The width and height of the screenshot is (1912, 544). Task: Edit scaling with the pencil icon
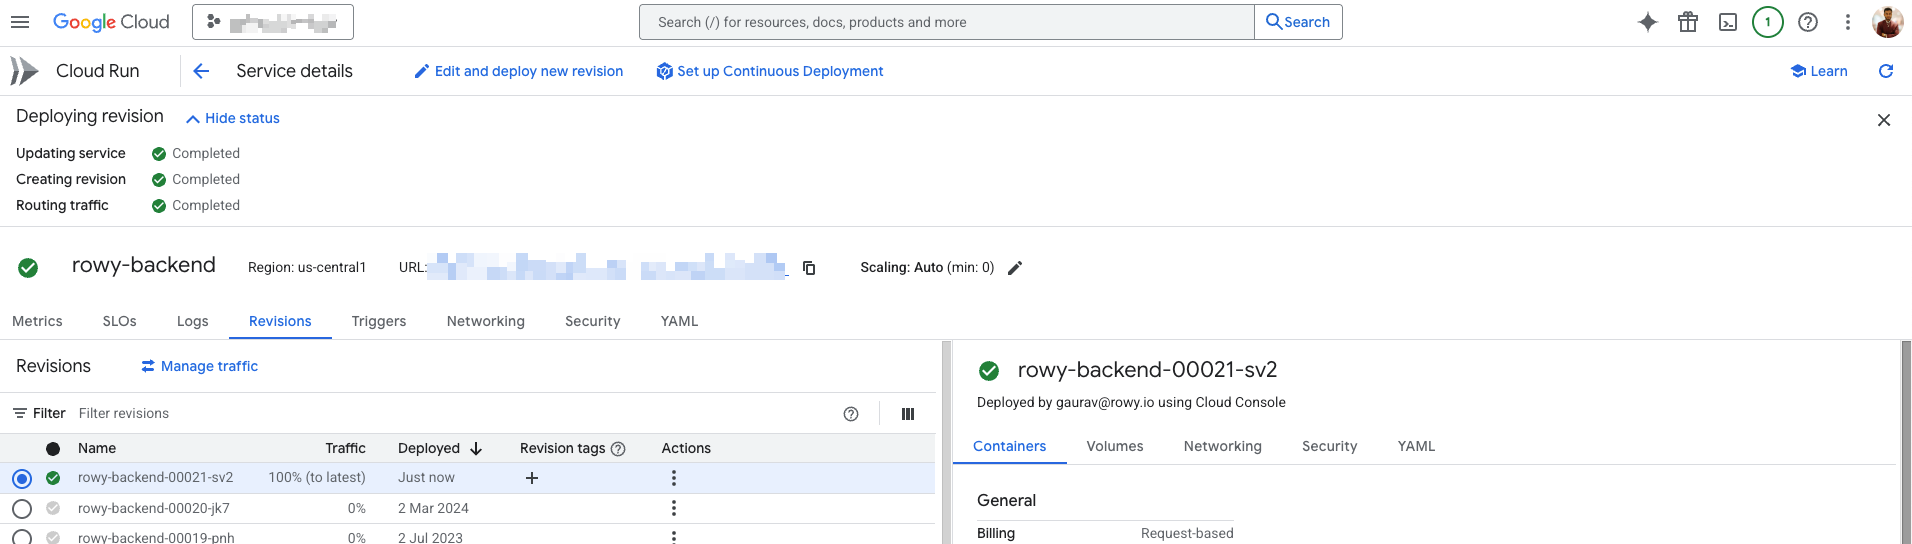coord(1015,268)
